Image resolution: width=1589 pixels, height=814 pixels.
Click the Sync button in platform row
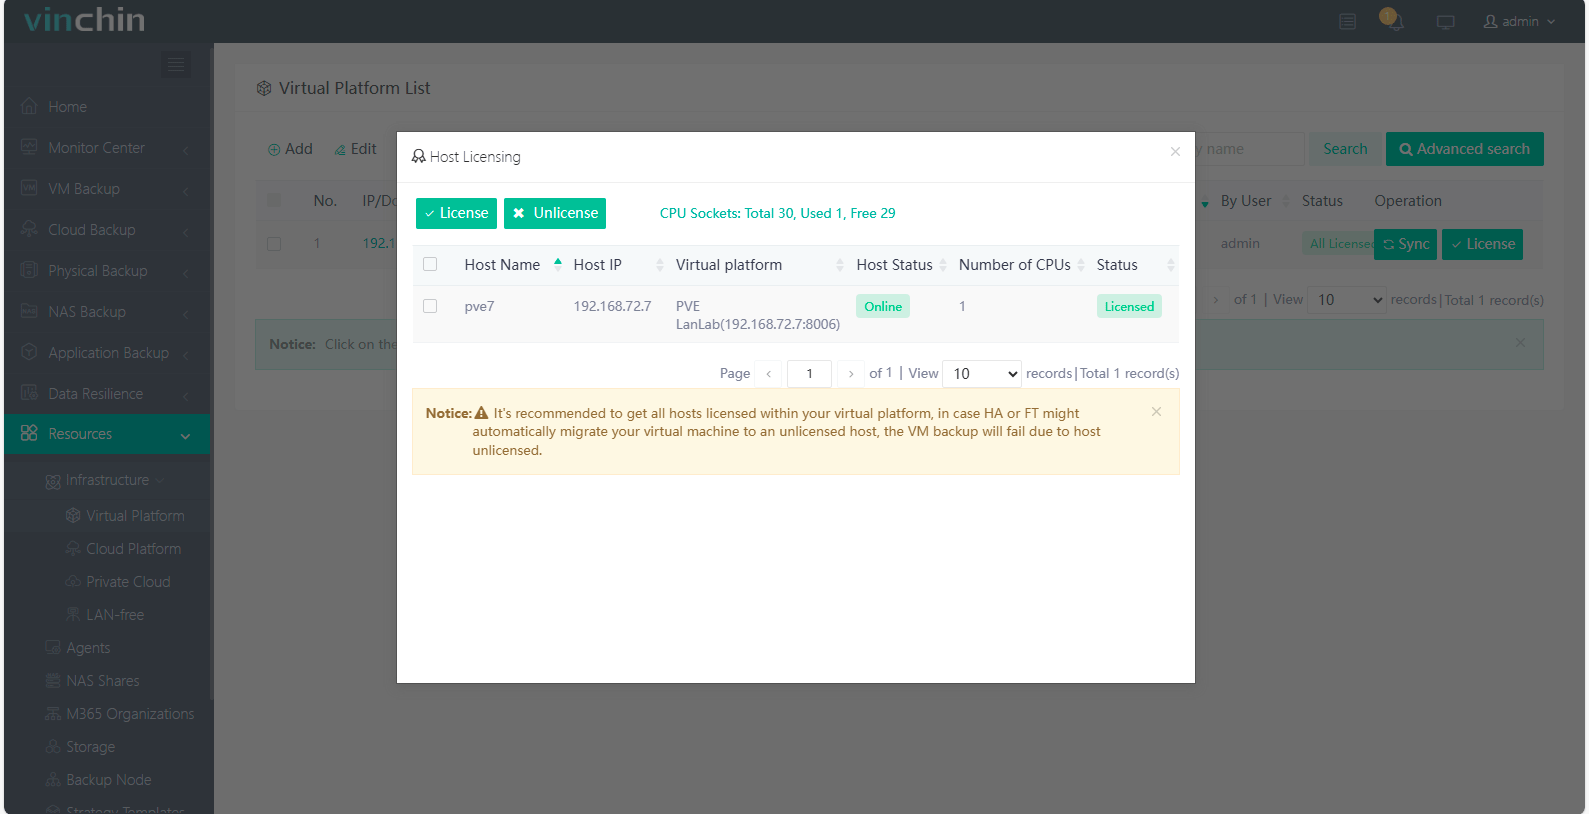click(x=1405, y=244)
